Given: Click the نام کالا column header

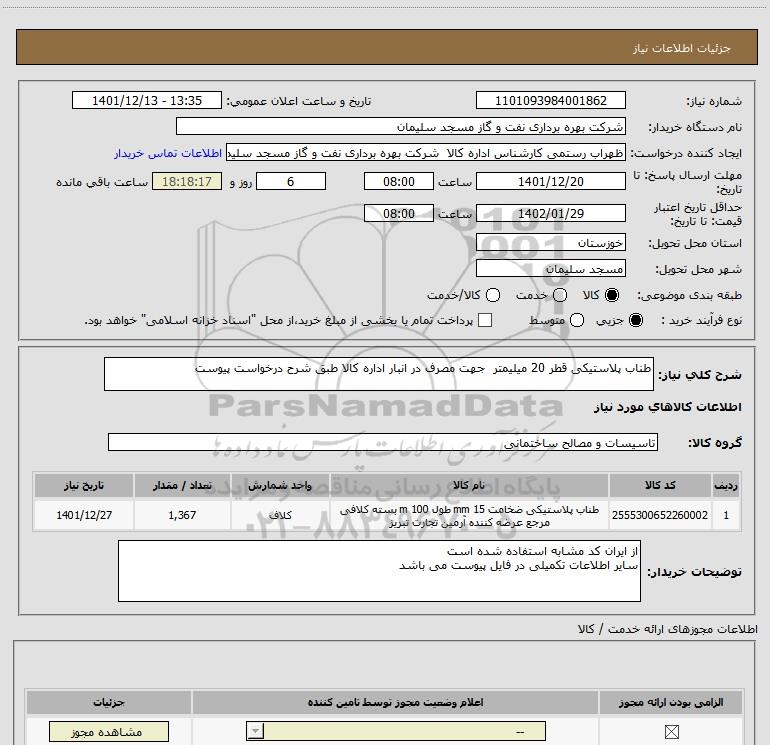Looking at the screenshot, I should coord(469,485).
